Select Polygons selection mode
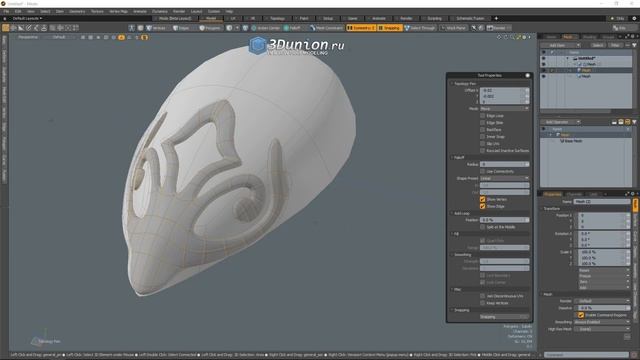The width and height of the screenshot is (640, 360). 210,28
